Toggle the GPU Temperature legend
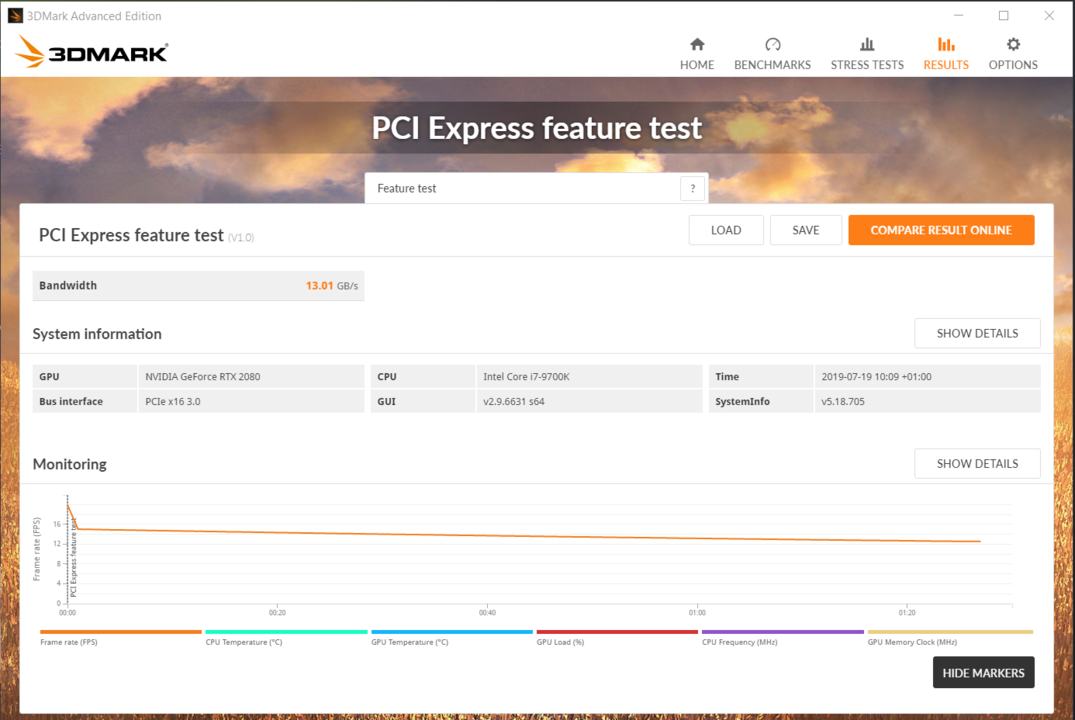 452,637
